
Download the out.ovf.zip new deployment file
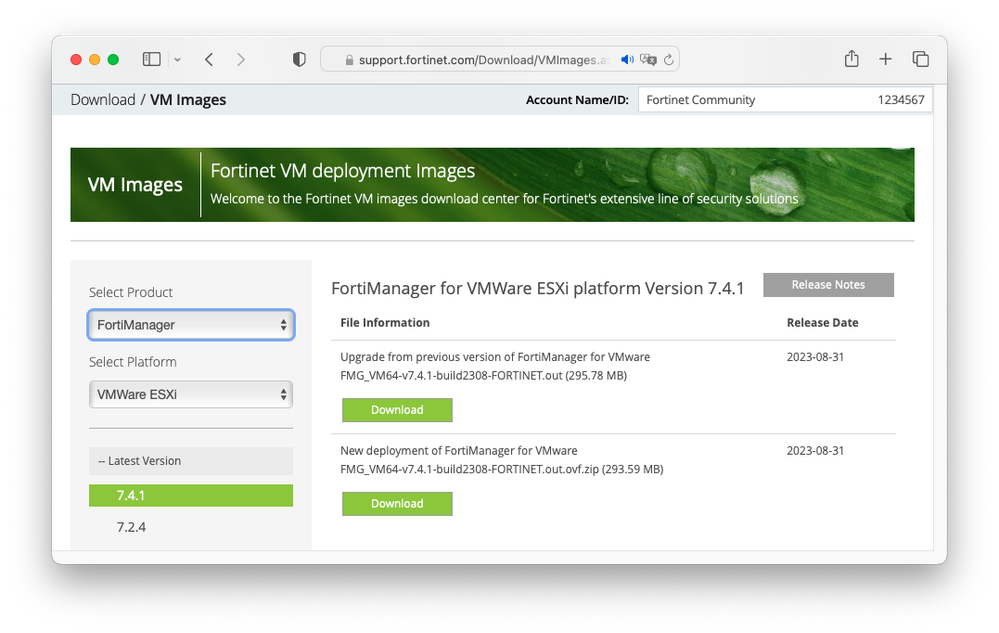397,504
